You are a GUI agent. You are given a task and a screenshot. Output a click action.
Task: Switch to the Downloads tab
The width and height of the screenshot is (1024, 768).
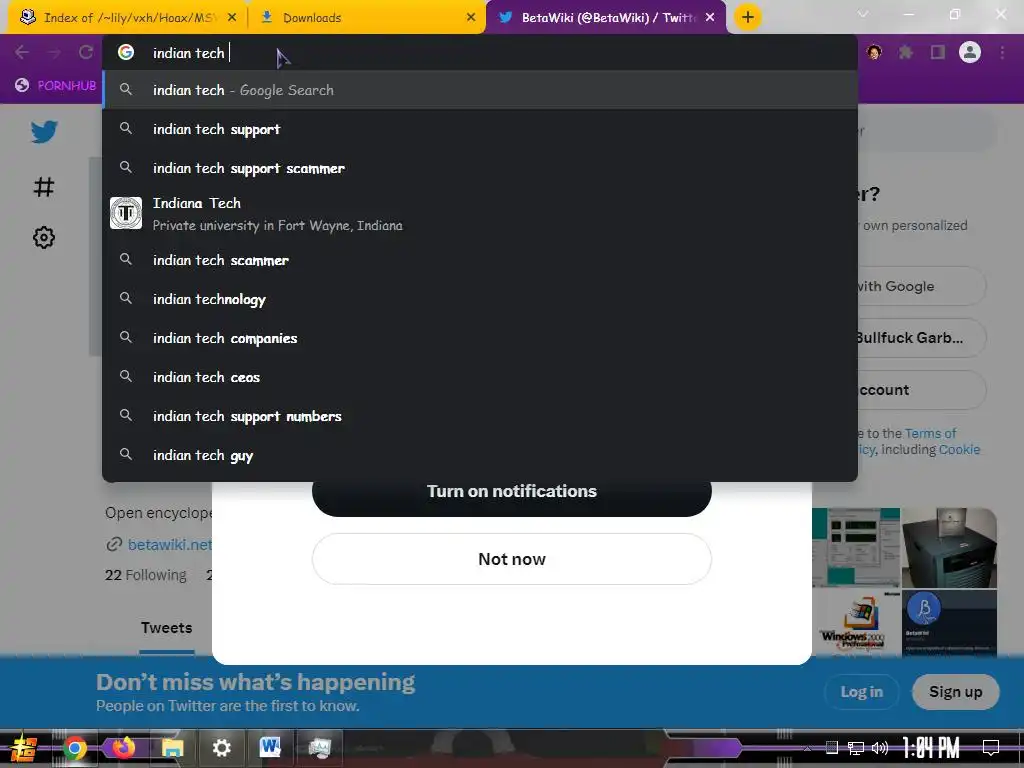coord(367,18)
